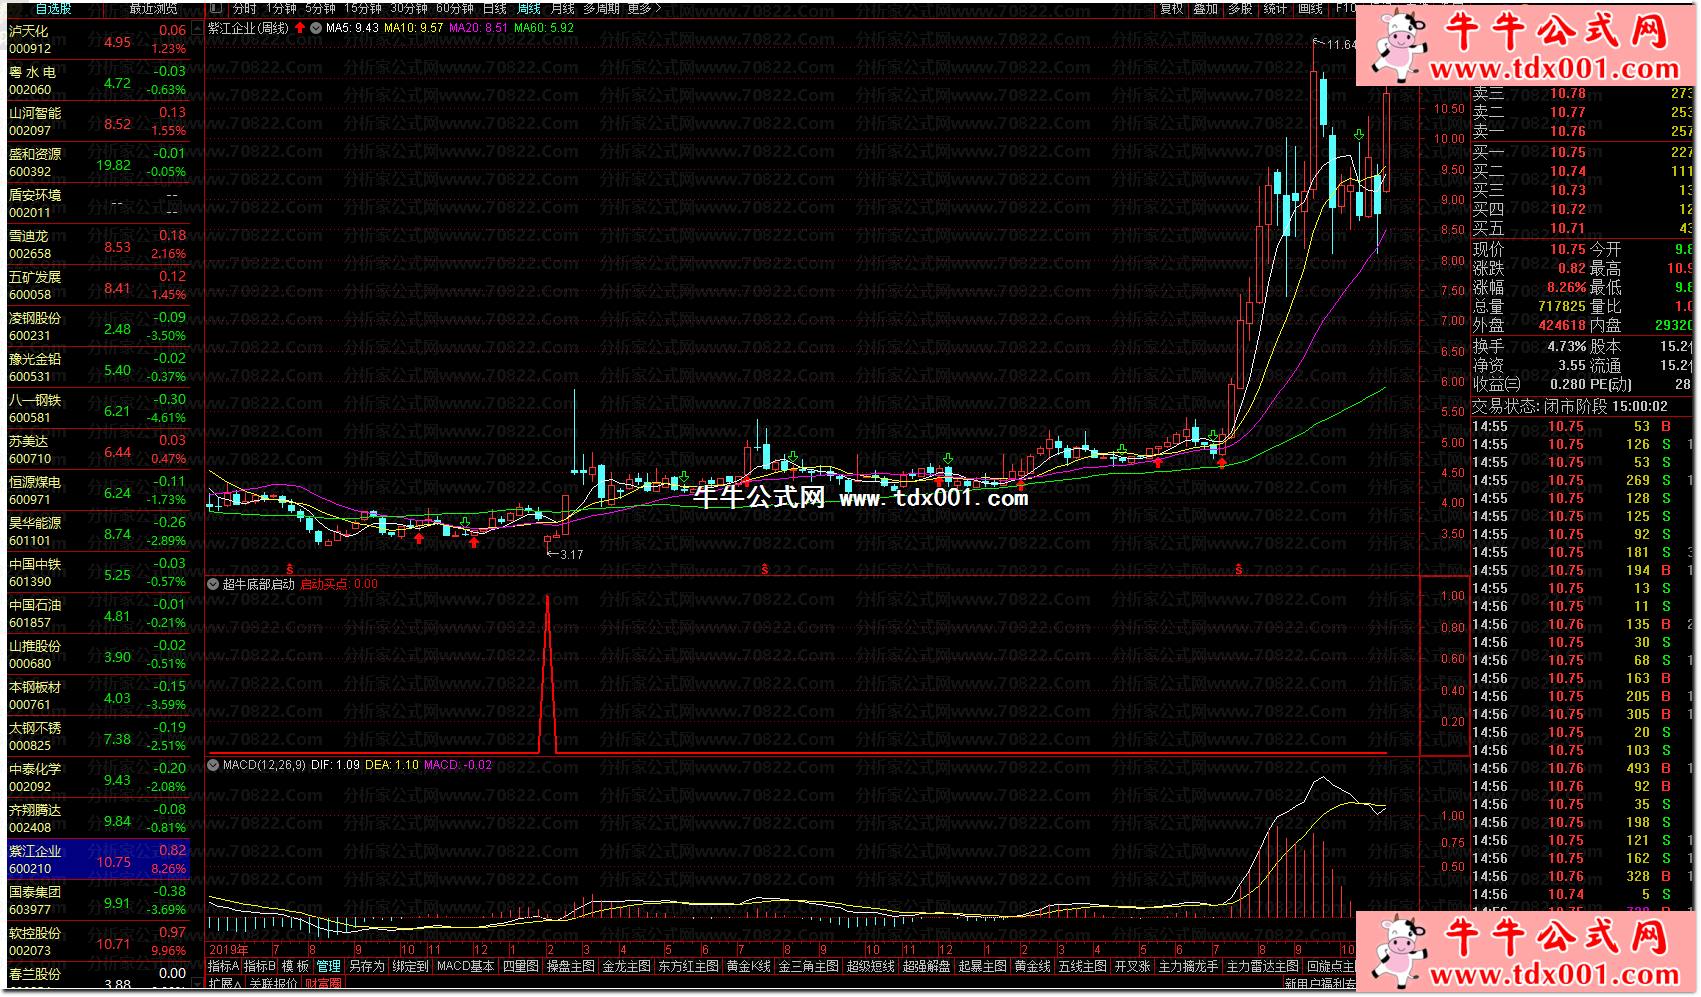Select 软控股份 002073 in watchlist
This screenshot has width=1701, height=997.
(x=97, y=942)
